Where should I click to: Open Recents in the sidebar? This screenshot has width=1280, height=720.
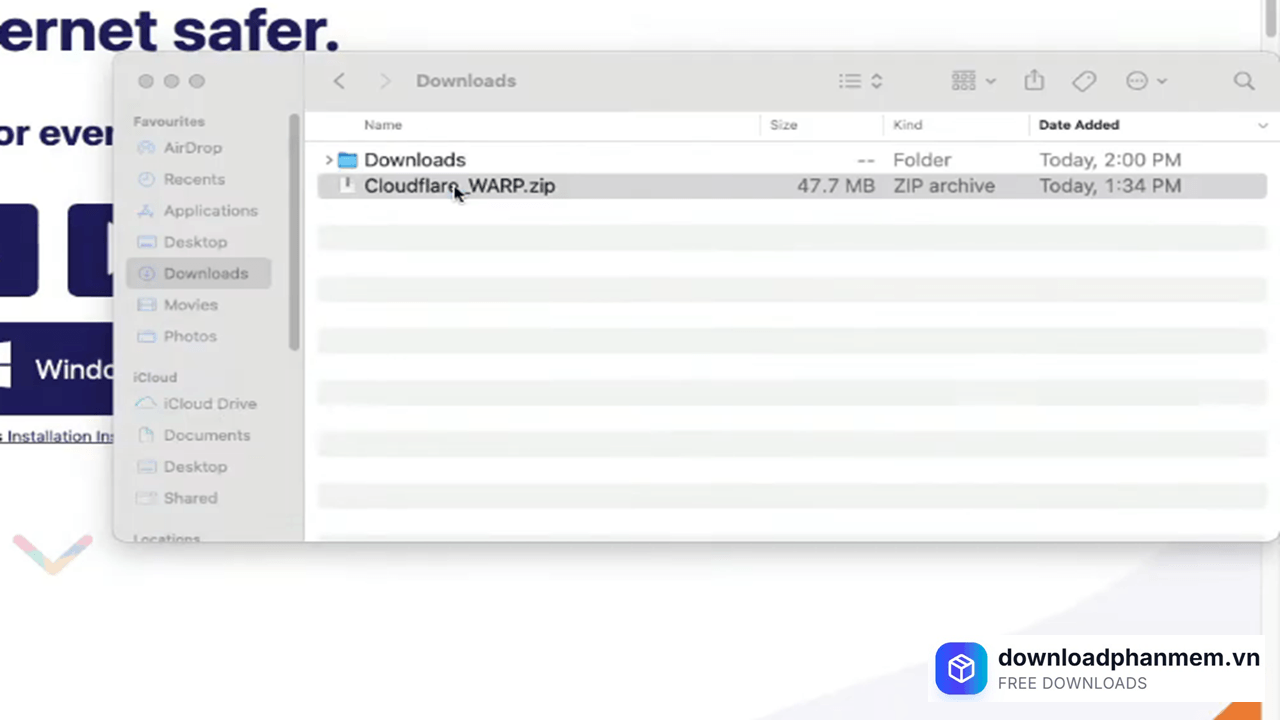[x=194, y=179]
